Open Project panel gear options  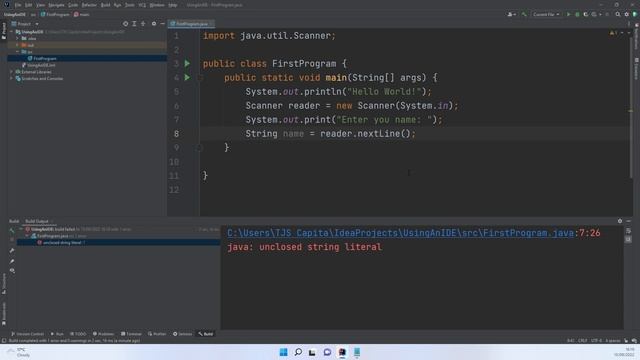pyautogui.click(x=154, y=24)
